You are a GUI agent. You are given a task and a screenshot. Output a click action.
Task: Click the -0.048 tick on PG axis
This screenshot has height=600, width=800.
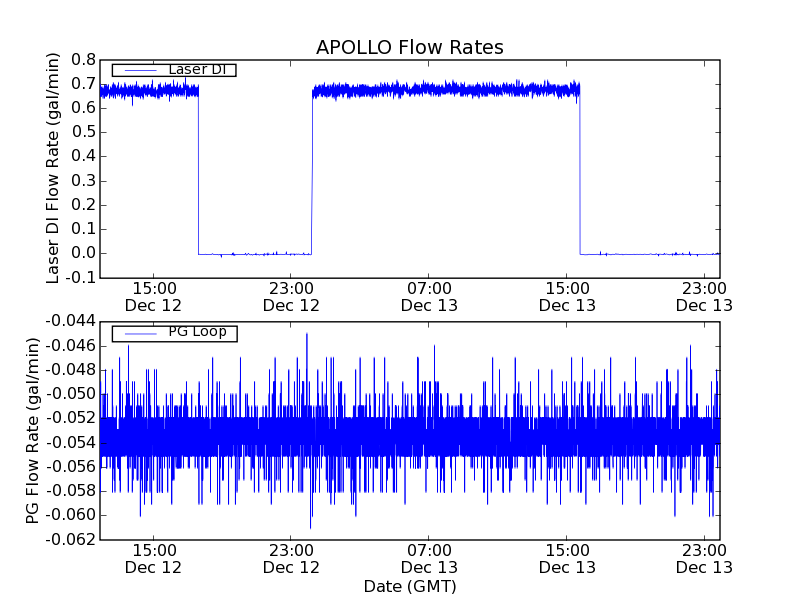tap(70, 370)
